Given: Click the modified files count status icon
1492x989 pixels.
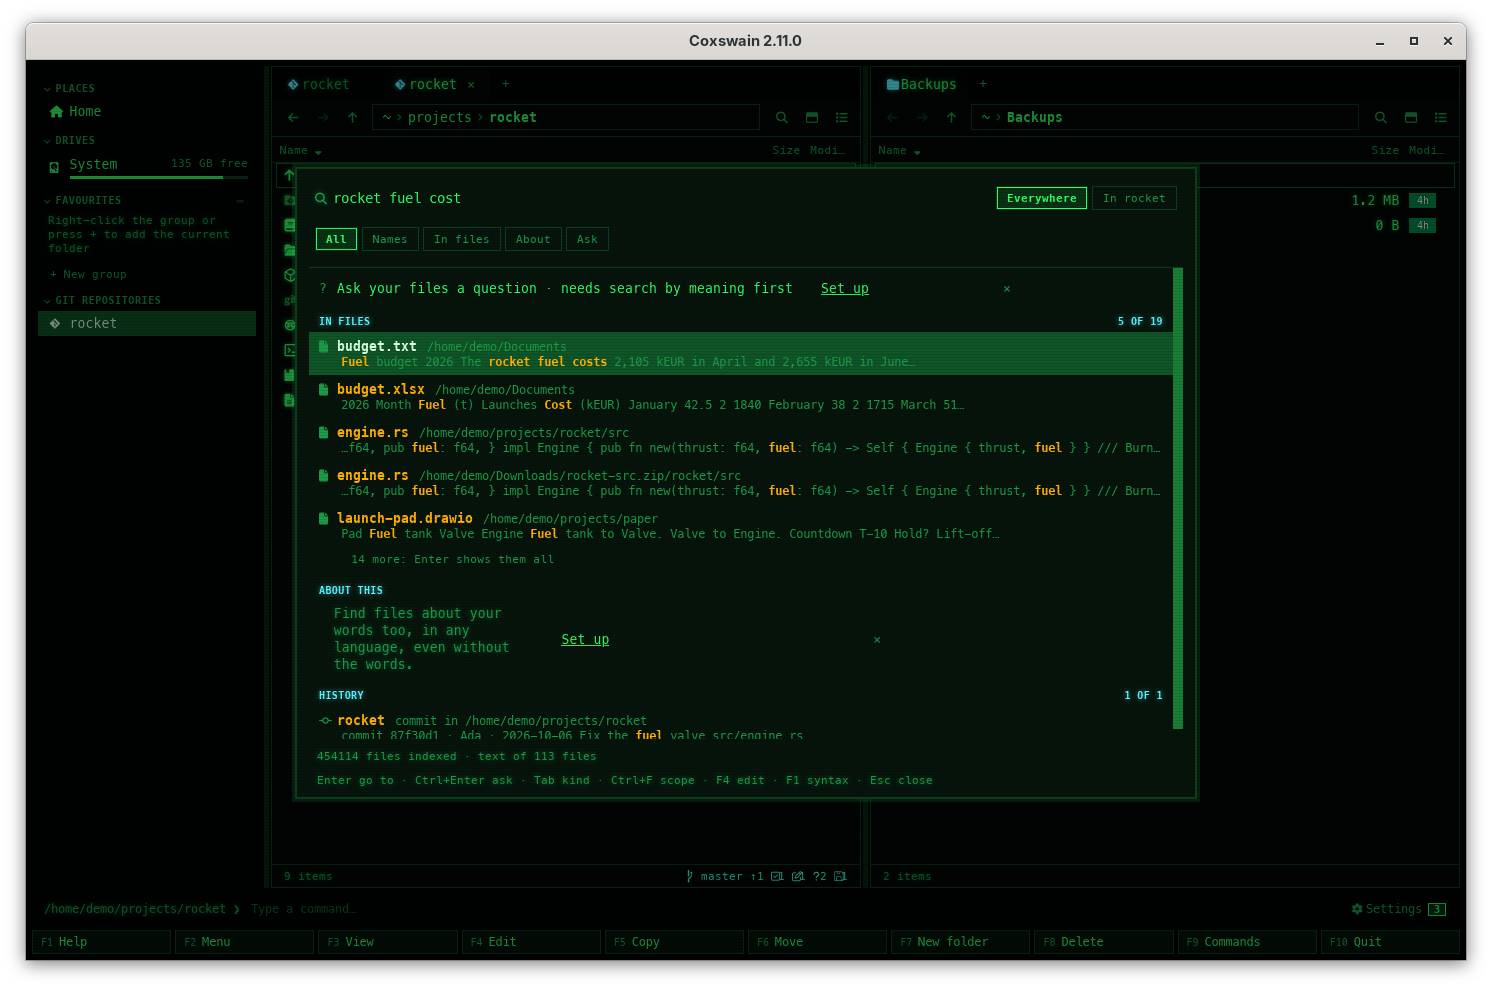Looking at the screenshot, I should (x=798, y=877).
